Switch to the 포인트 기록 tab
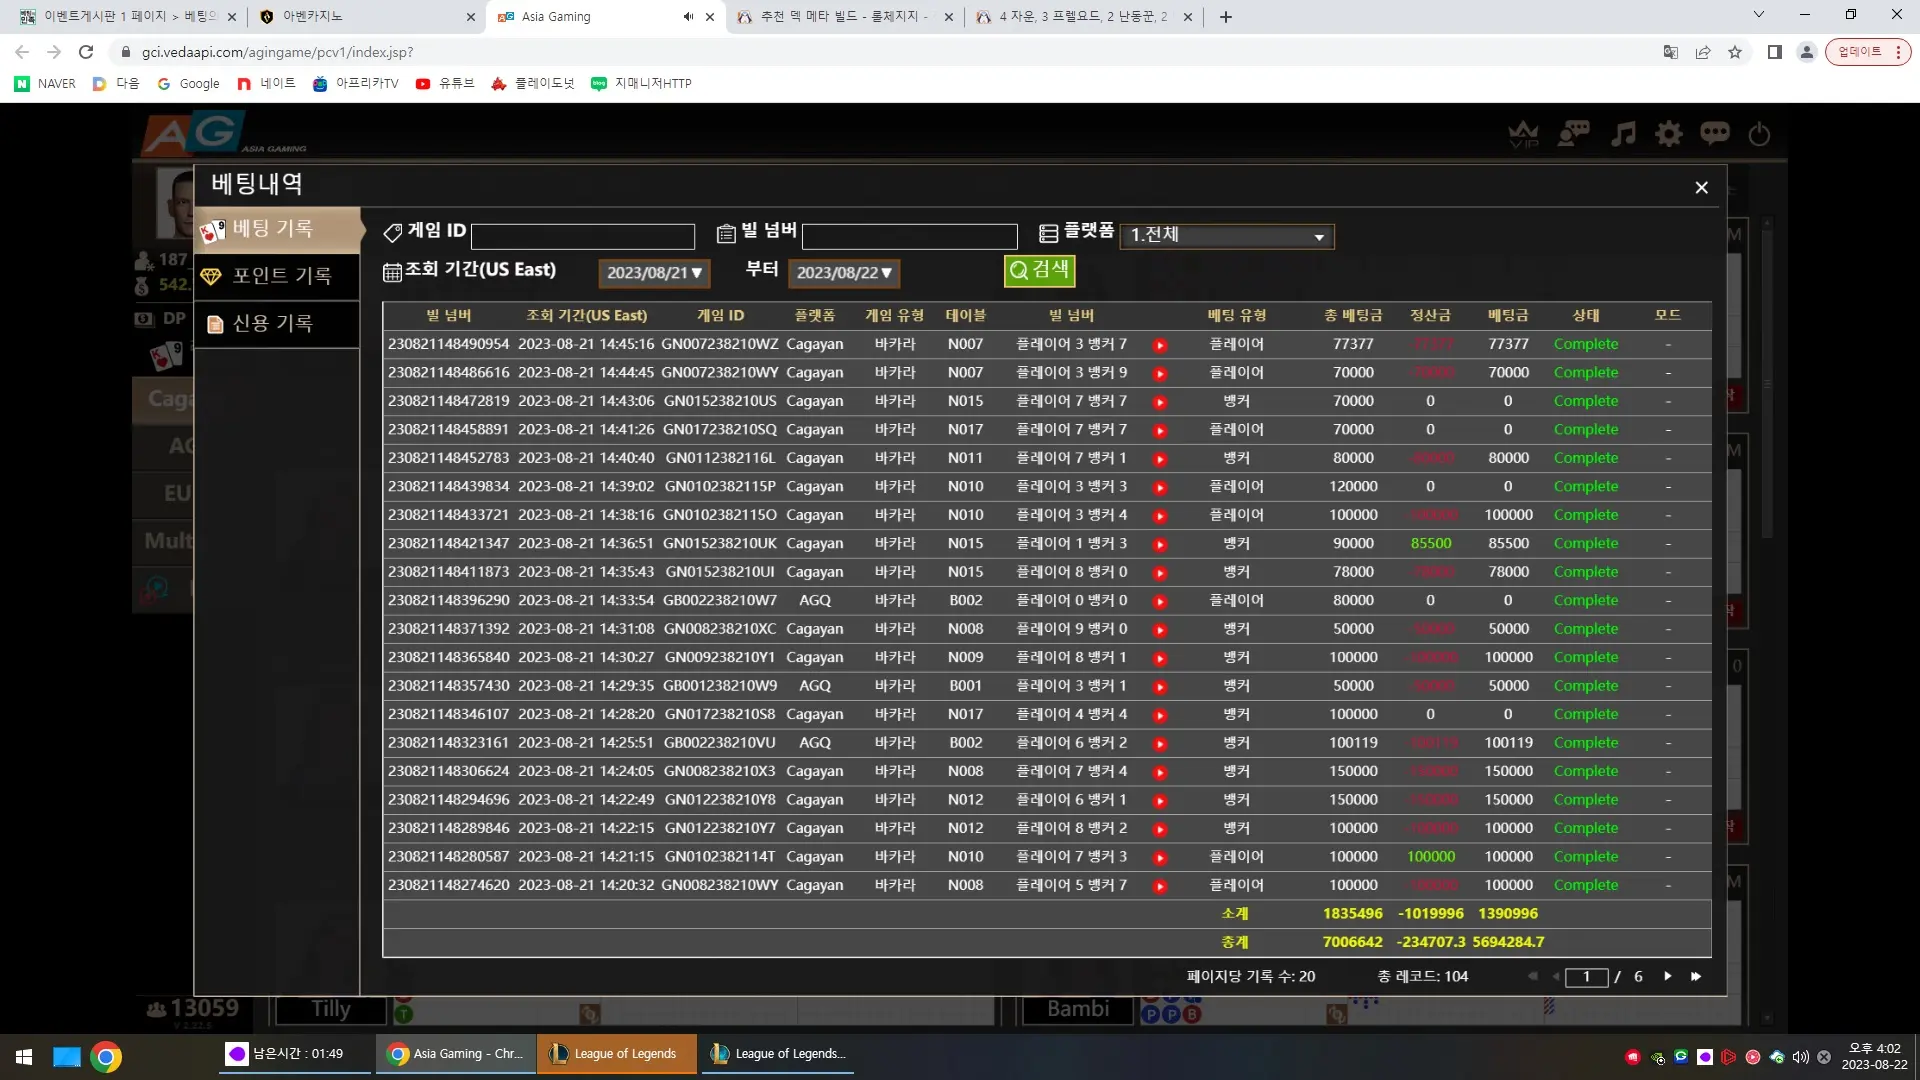This screenshot has width=1920, height=1080. pyautogui.click(x=277, y=276)
